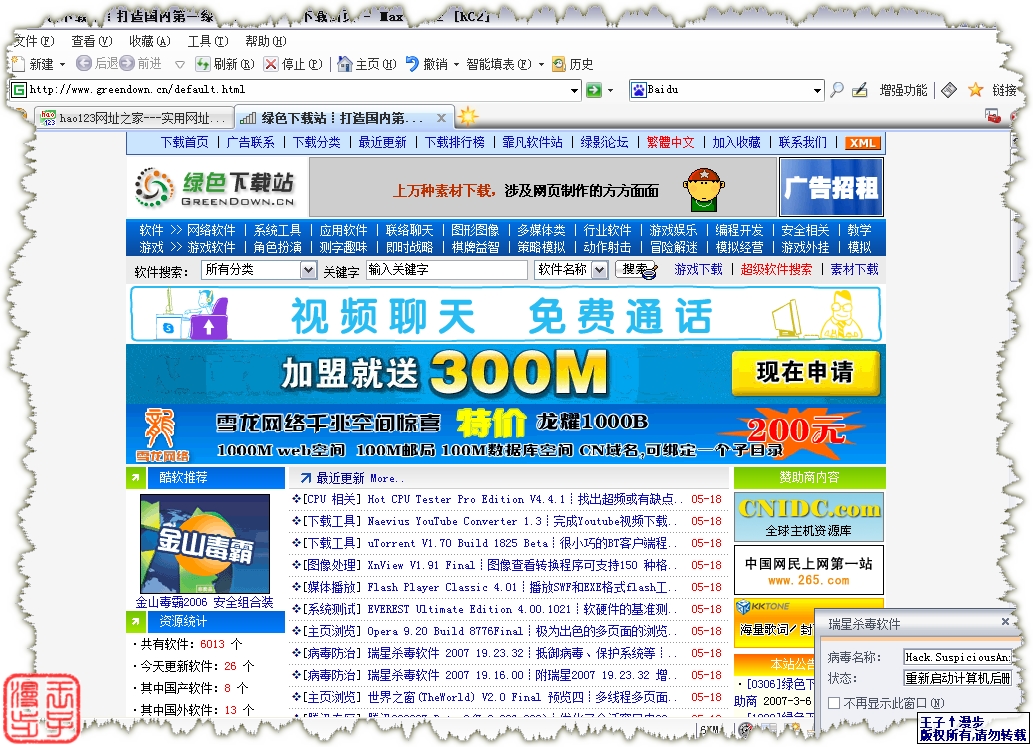Click the highlight pen icon beside search
The width and height of the screenshot is (1033, 747).
coord(860,90)
